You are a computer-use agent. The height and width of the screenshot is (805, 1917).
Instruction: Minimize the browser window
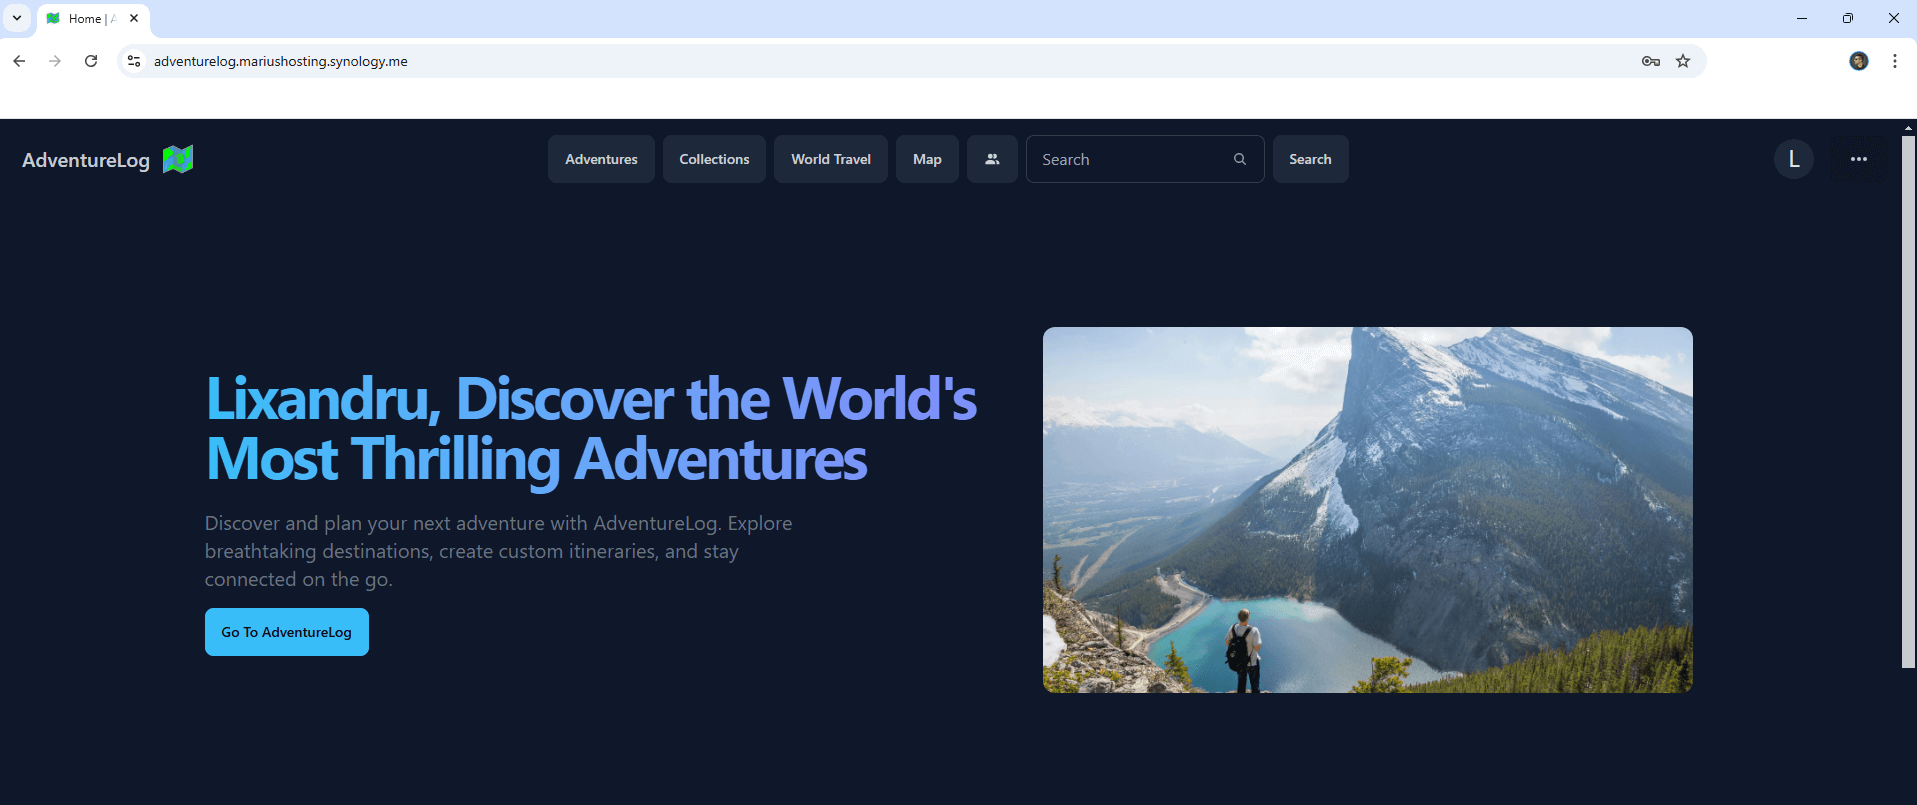pos(1802,18)
